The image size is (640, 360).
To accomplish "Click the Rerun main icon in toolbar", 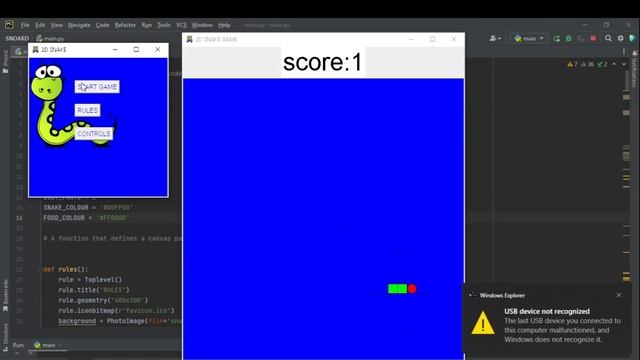I will [x=556, y=38].
